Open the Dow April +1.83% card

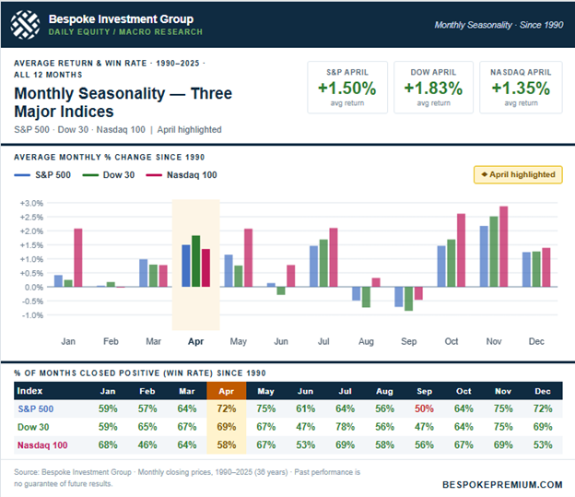tap(433, 87)
